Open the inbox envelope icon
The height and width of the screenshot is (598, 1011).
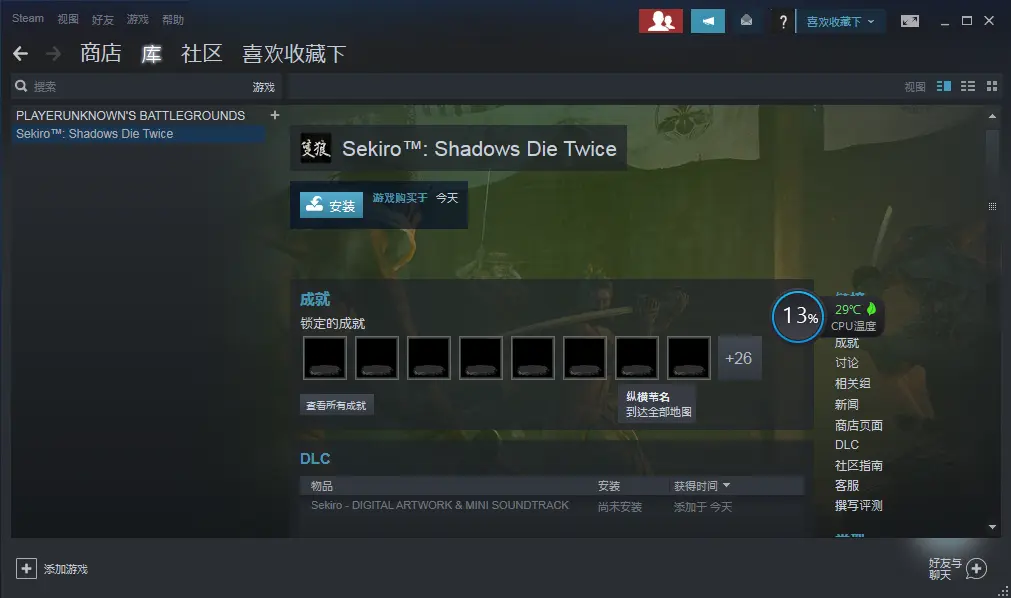pos(746,21)
